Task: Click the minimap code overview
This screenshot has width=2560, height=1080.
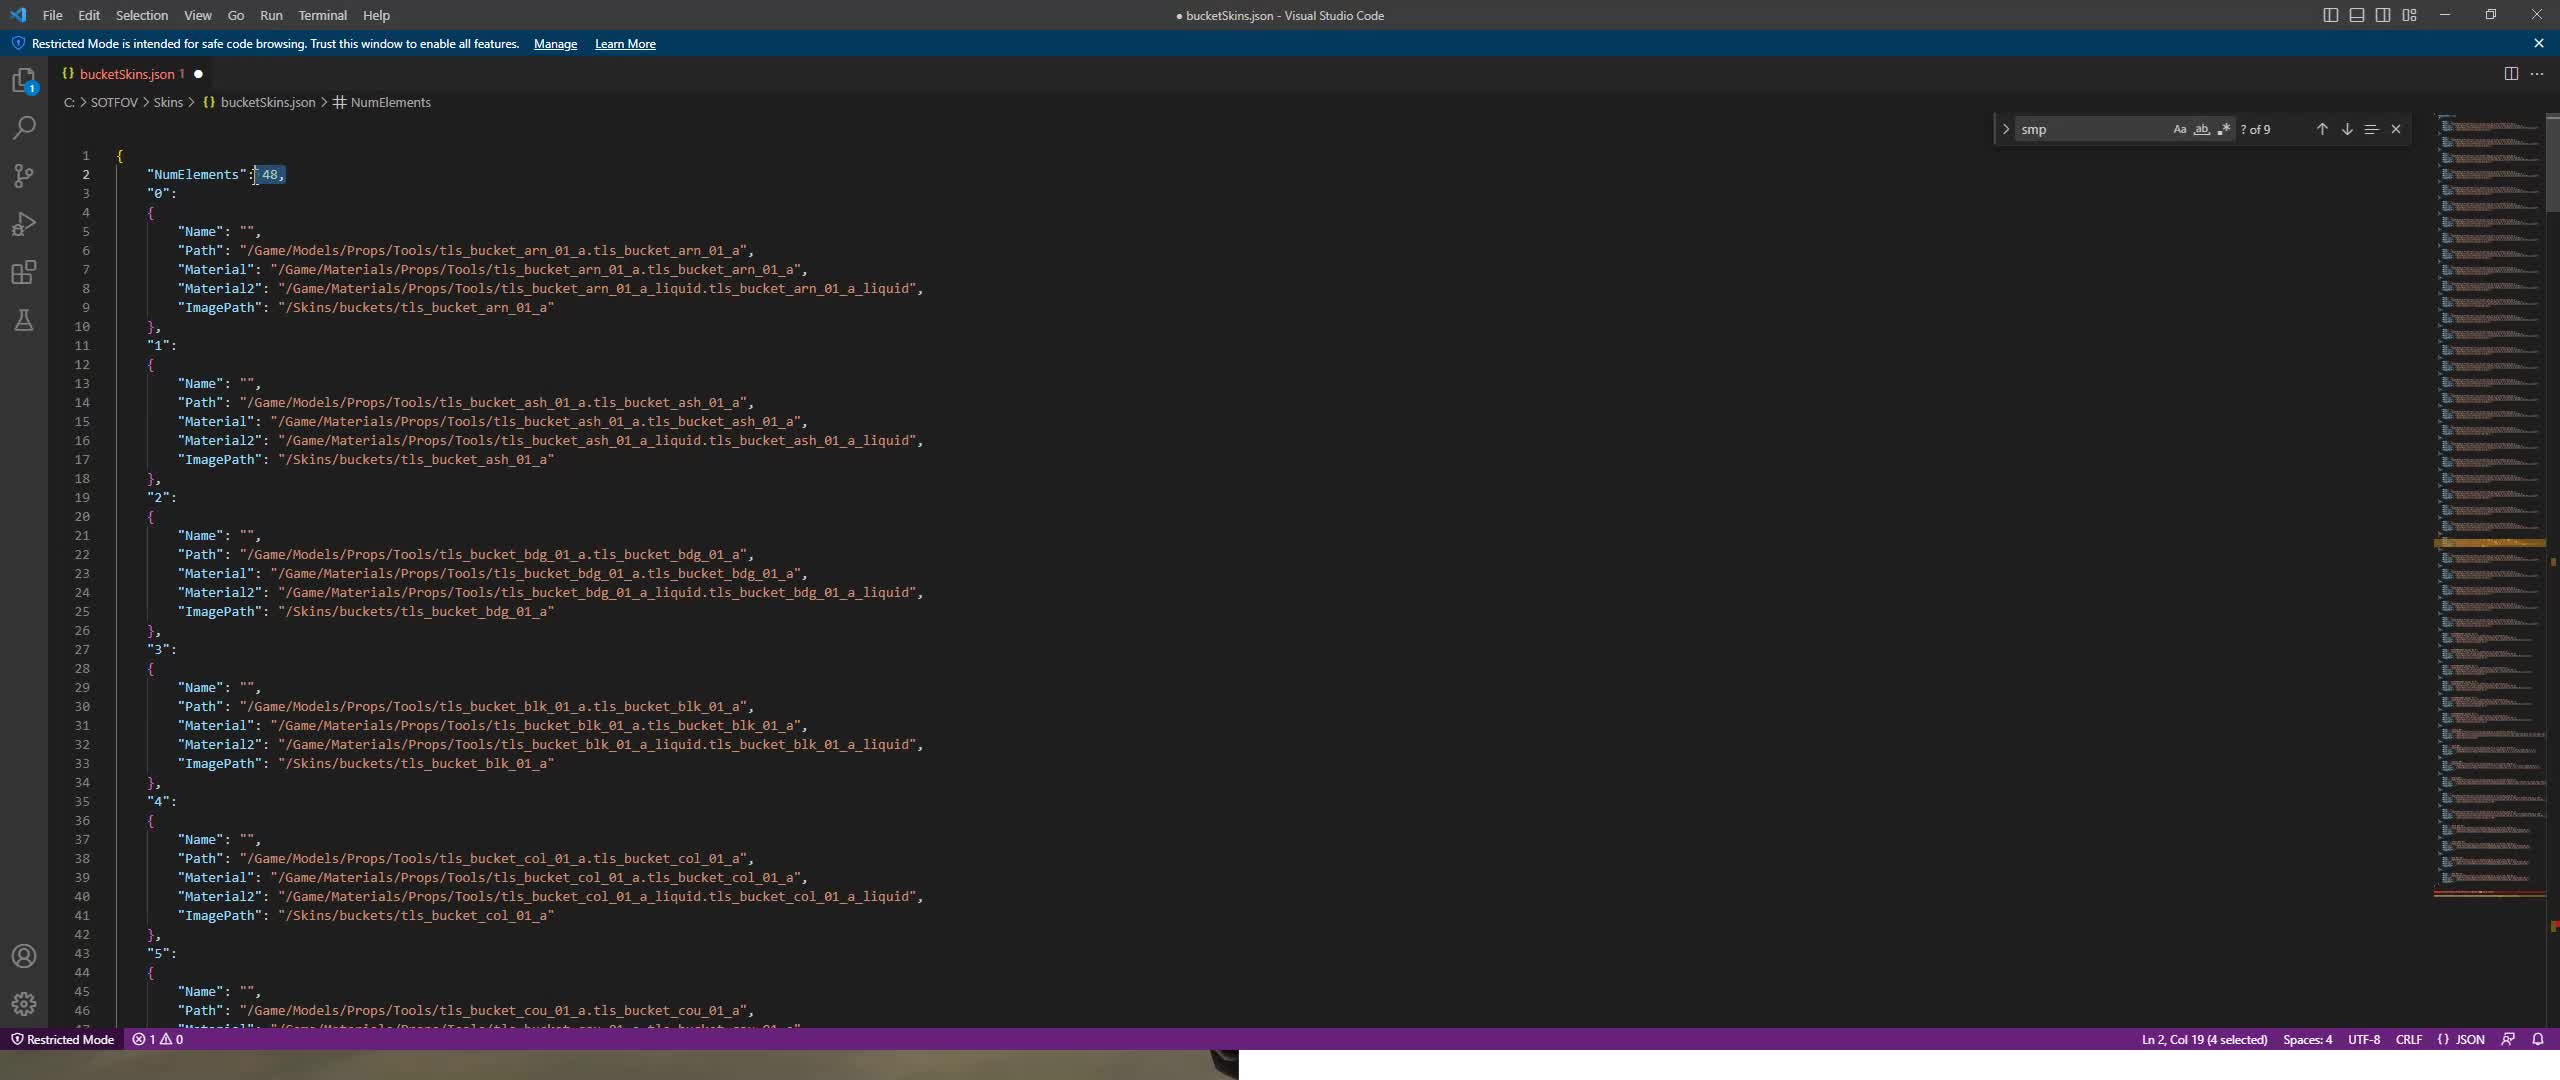Action: pyautogui.click(x=2488, y=500)
